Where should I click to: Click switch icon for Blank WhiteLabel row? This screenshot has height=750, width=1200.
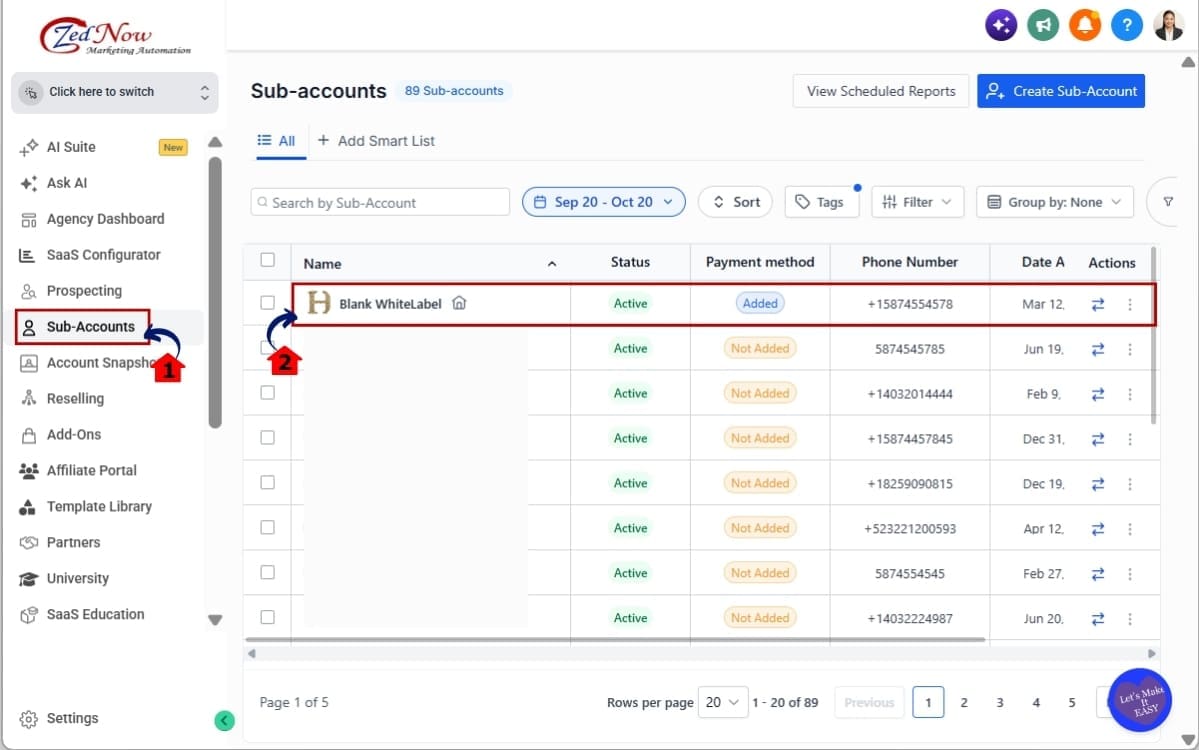click(x=1098, y=304)
